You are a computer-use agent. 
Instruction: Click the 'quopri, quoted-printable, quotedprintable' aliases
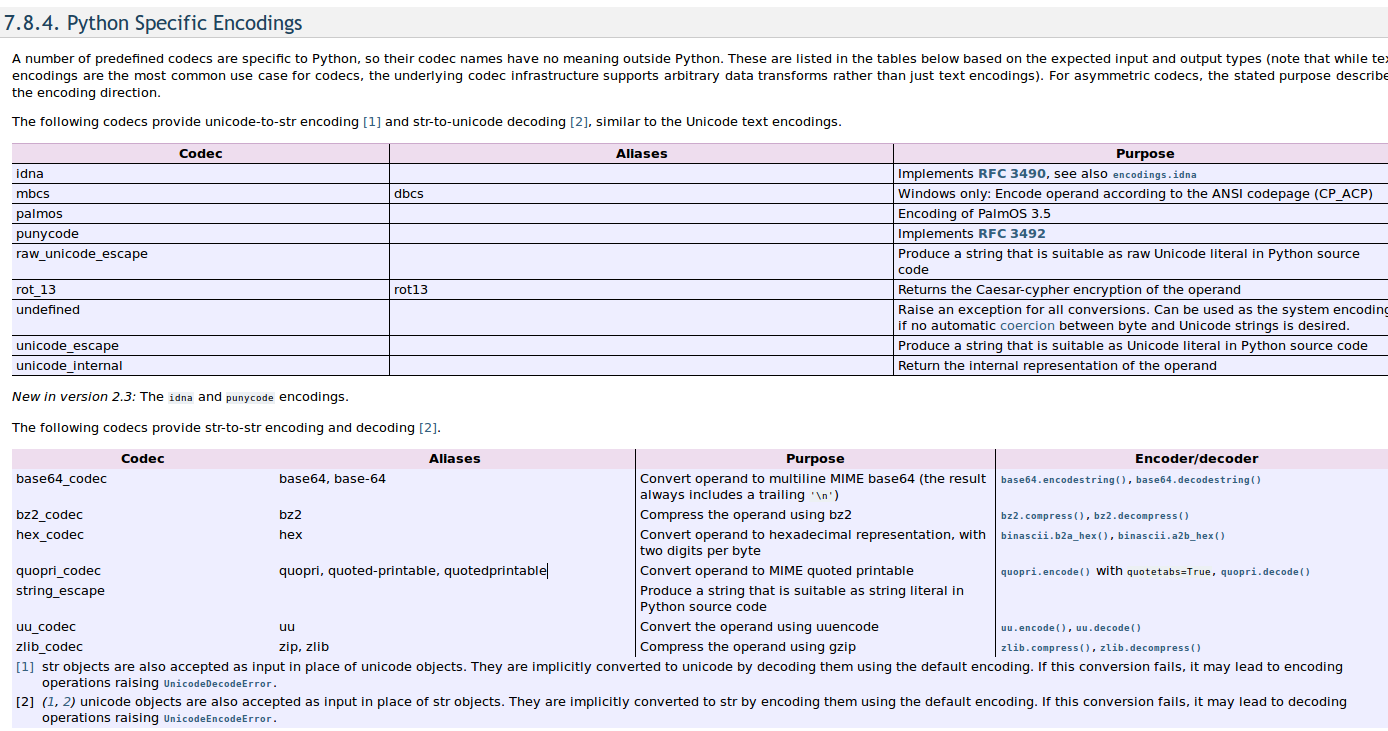(413, 571)
